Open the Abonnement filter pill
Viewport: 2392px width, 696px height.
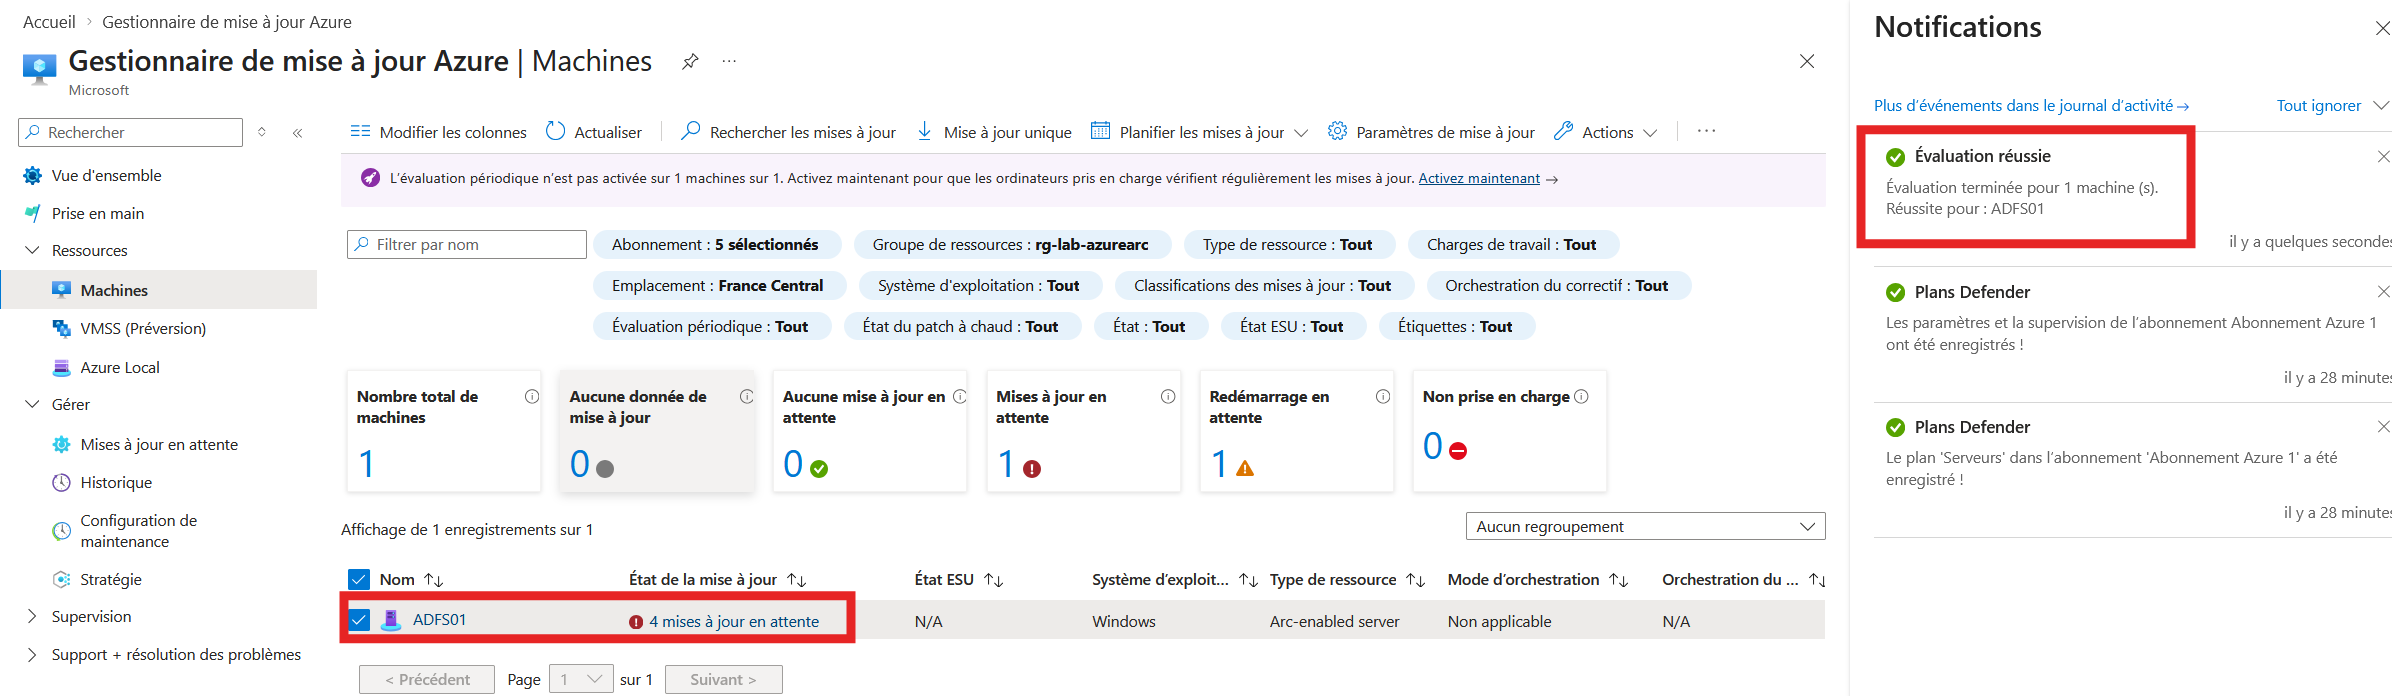pos(717,244)
